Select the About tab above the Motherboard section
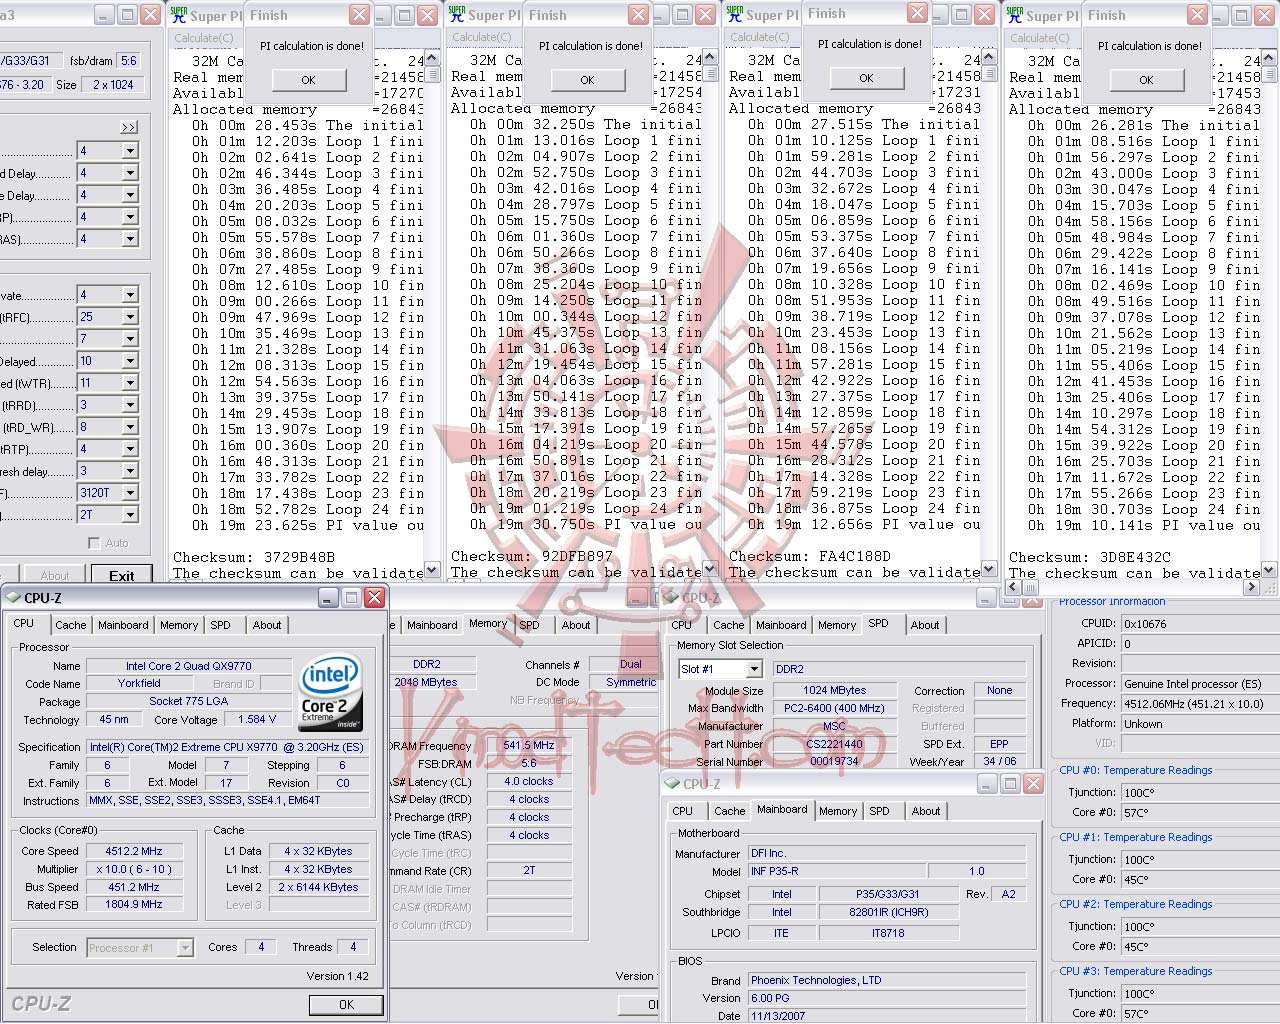Image resolution: width=1280 pixels, height=1024 pixels. point(926,811)
